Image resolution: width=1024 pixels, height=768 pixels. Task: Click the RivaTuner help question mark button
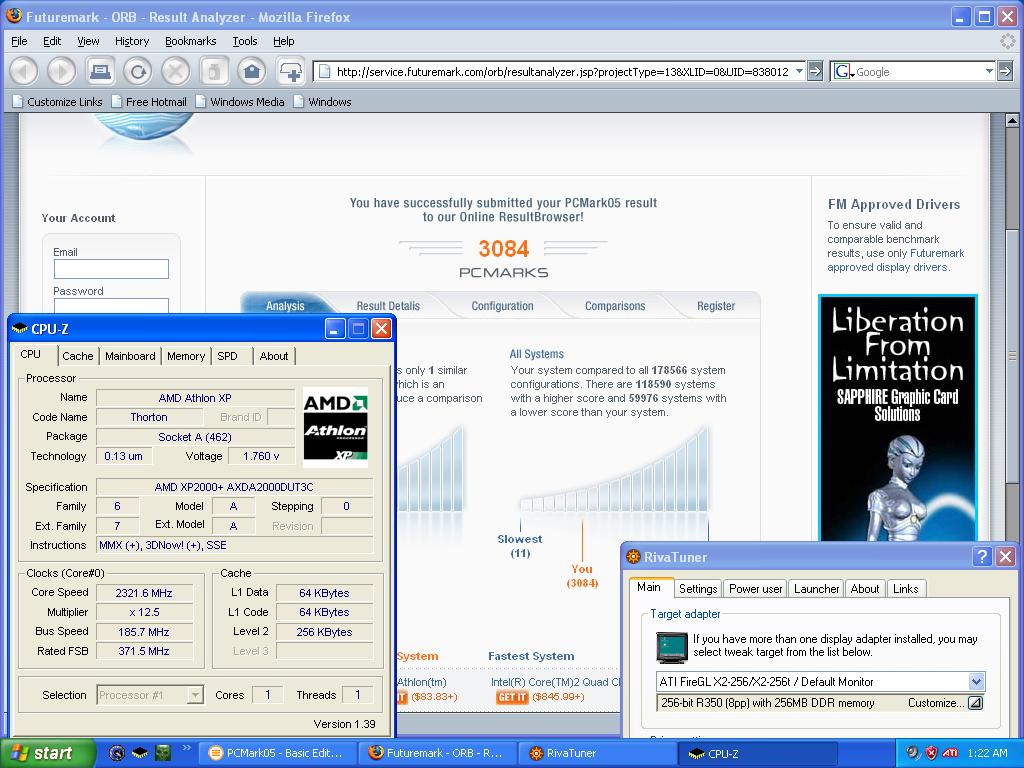click(x=981, y=556)
